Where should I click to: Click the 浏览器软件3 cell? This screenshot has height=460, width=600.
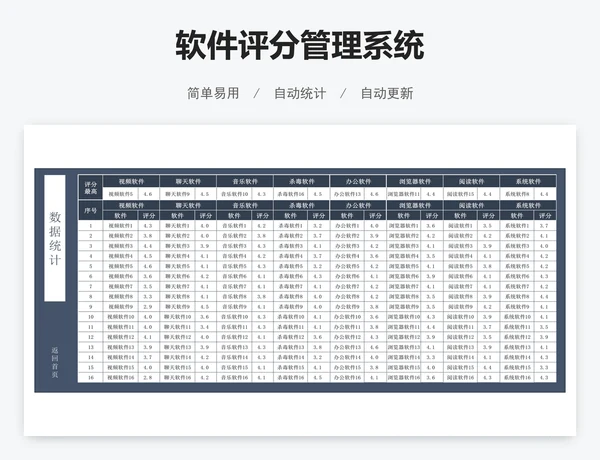click(x=404, y=246)
